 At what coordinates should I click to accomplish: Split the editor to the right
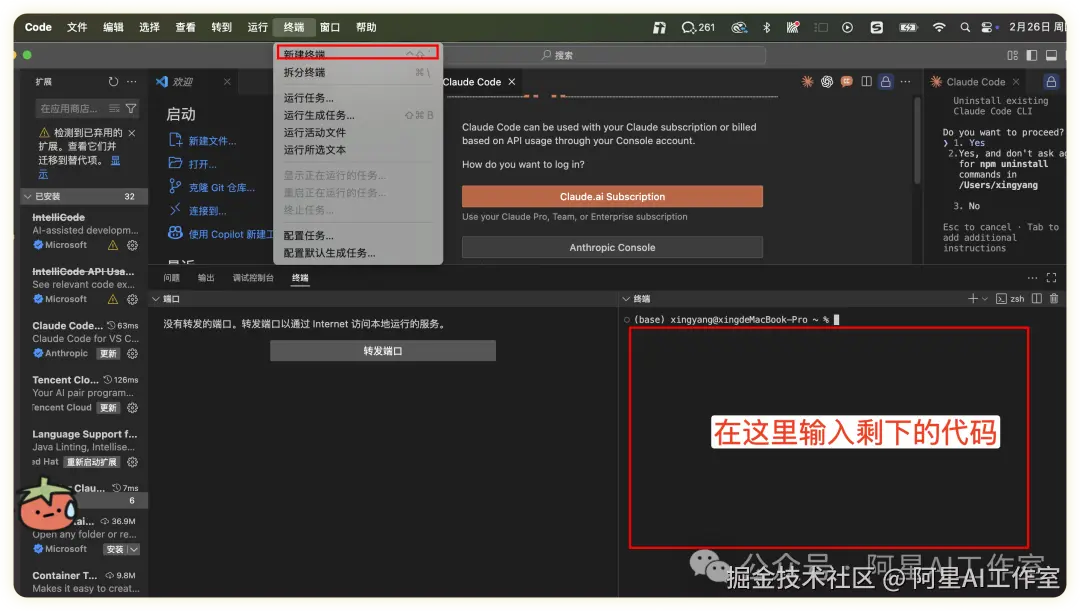[x=866, y=81]
